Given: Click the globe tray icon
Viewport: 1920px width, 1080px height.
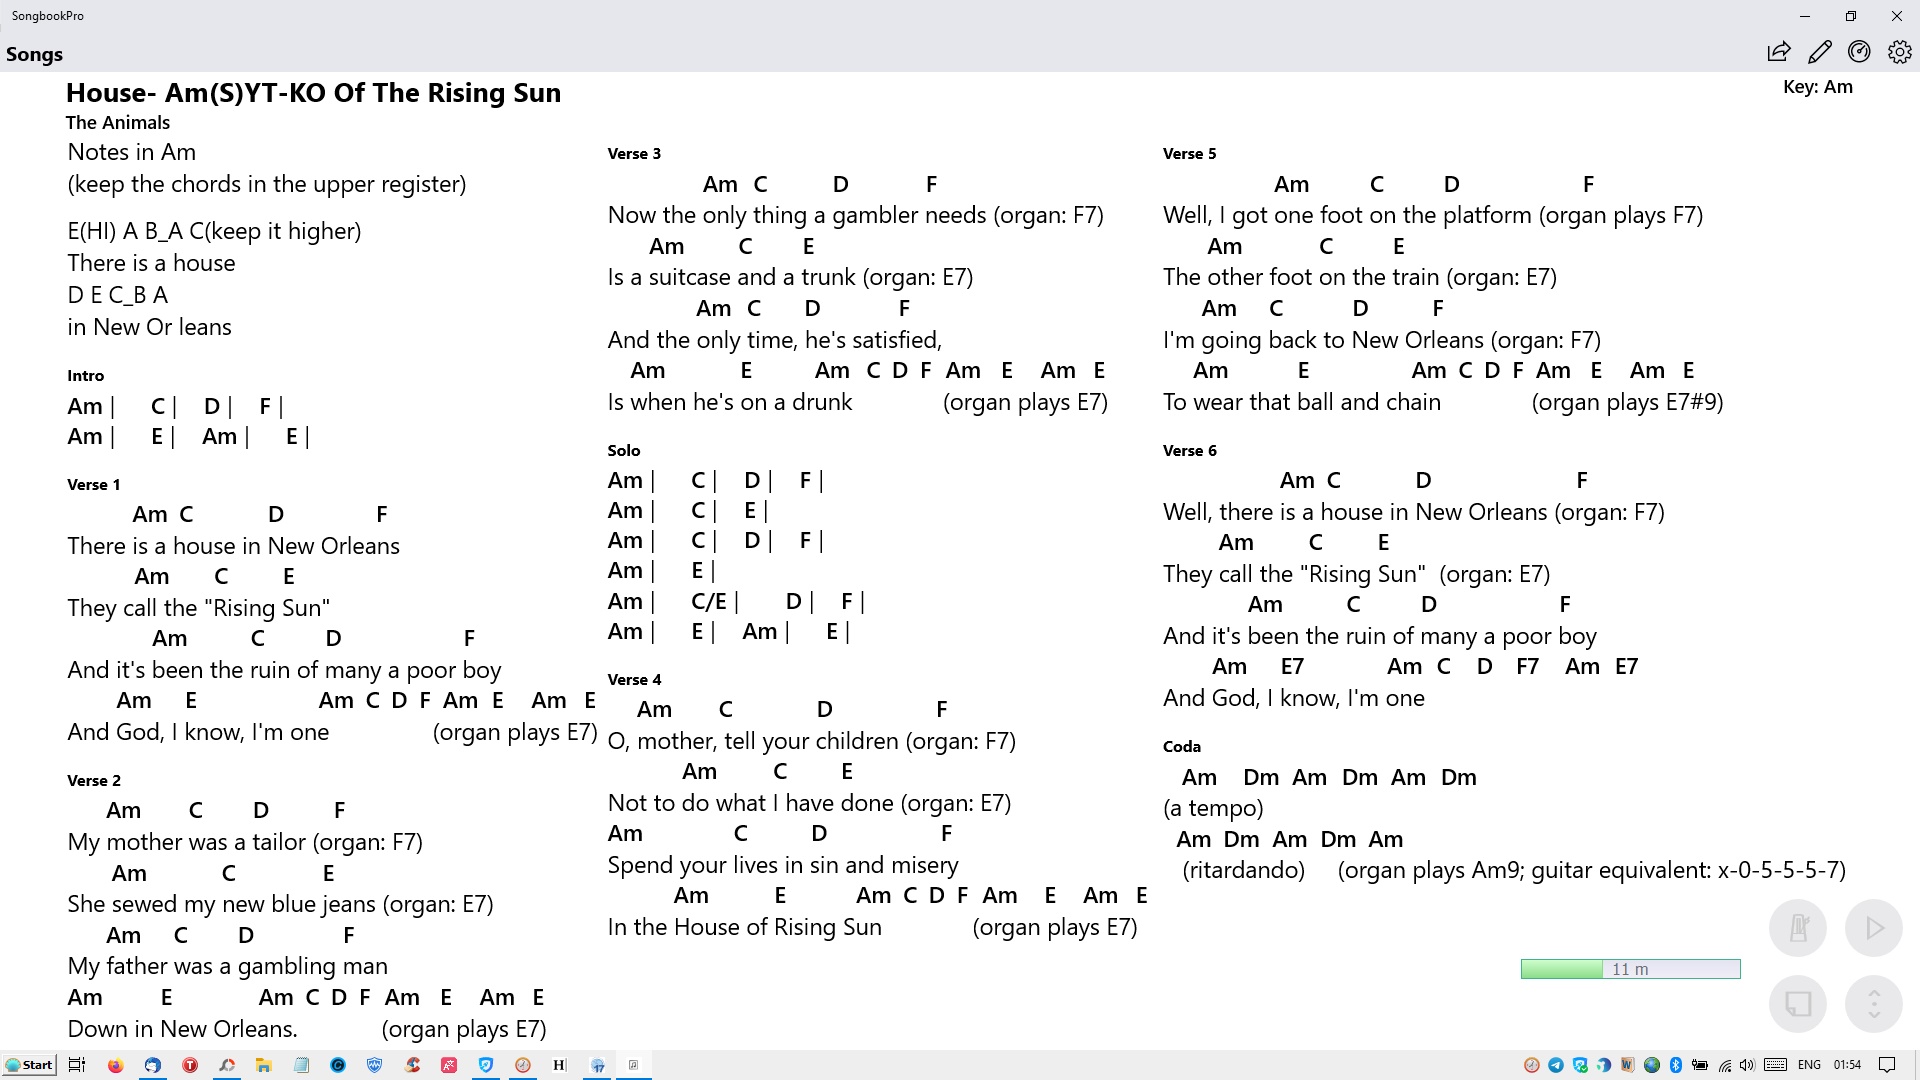Looking at the screenshot, I should point(1652,1065).
